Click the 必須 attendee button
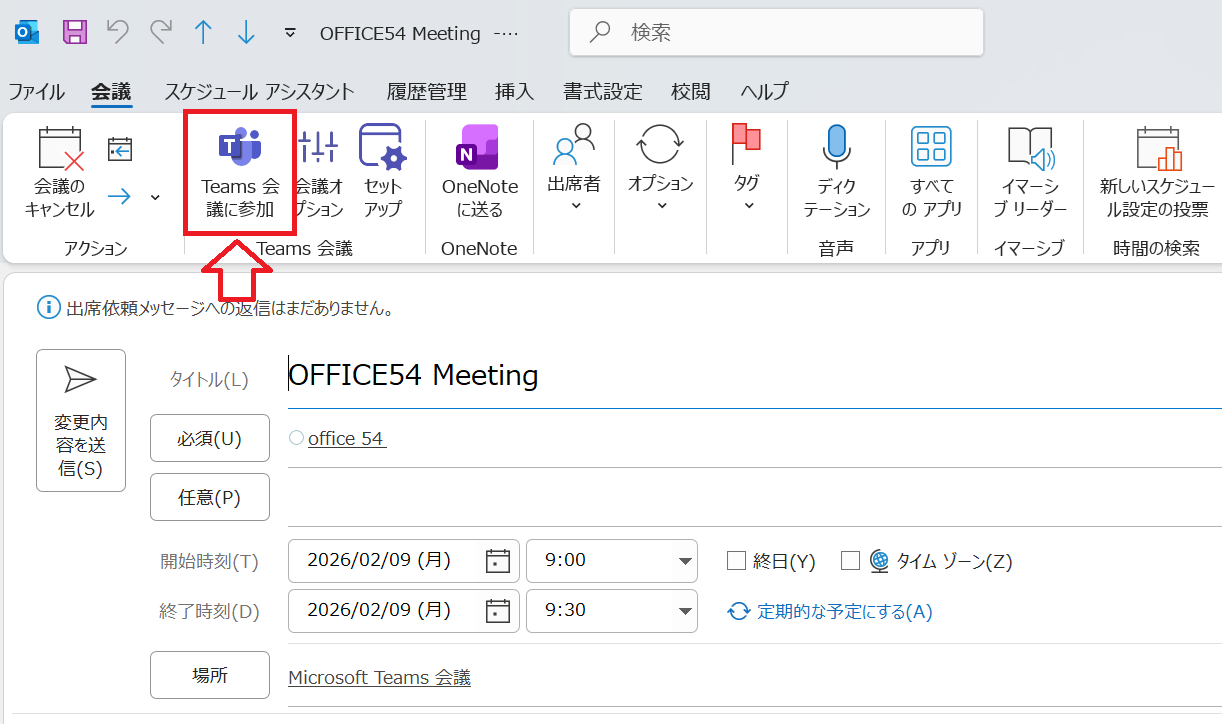This screenshot has height=724, width=1222. (x=209, y=438)
